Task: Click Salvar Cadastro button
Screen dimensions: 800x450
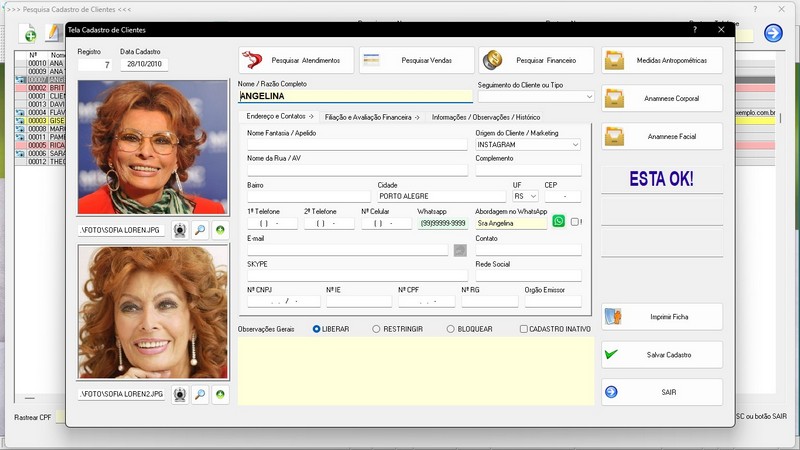Action: [x=662, y=355]
